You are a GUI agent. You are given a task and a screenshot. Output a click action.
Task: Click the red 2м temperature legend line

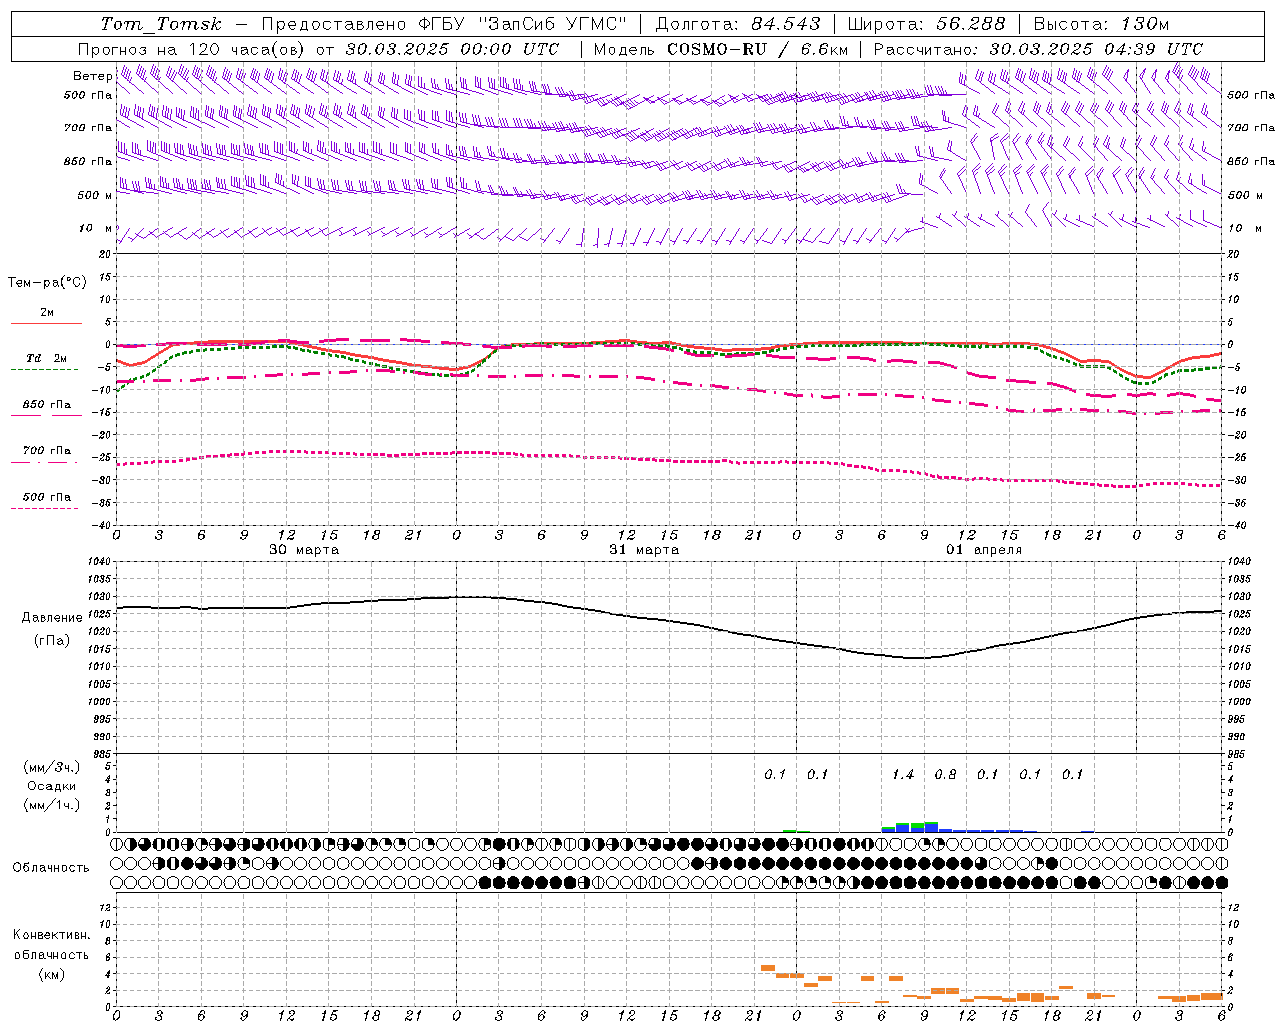coord(46,323)
